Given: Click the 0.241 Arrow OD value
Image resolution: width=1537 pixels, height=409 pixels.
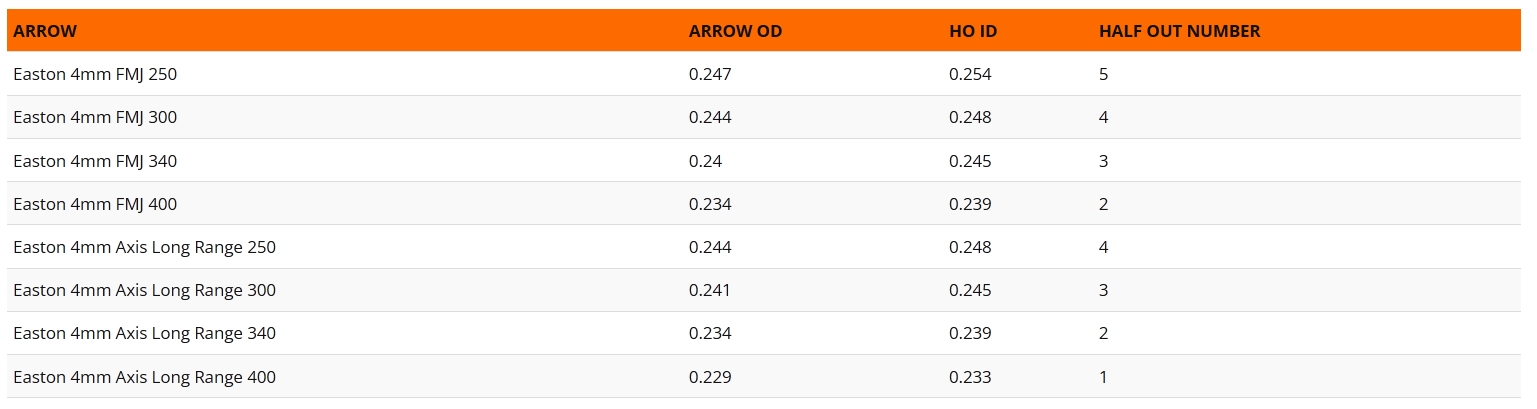Looking at the screenshot, I should (x=710, y=290).
